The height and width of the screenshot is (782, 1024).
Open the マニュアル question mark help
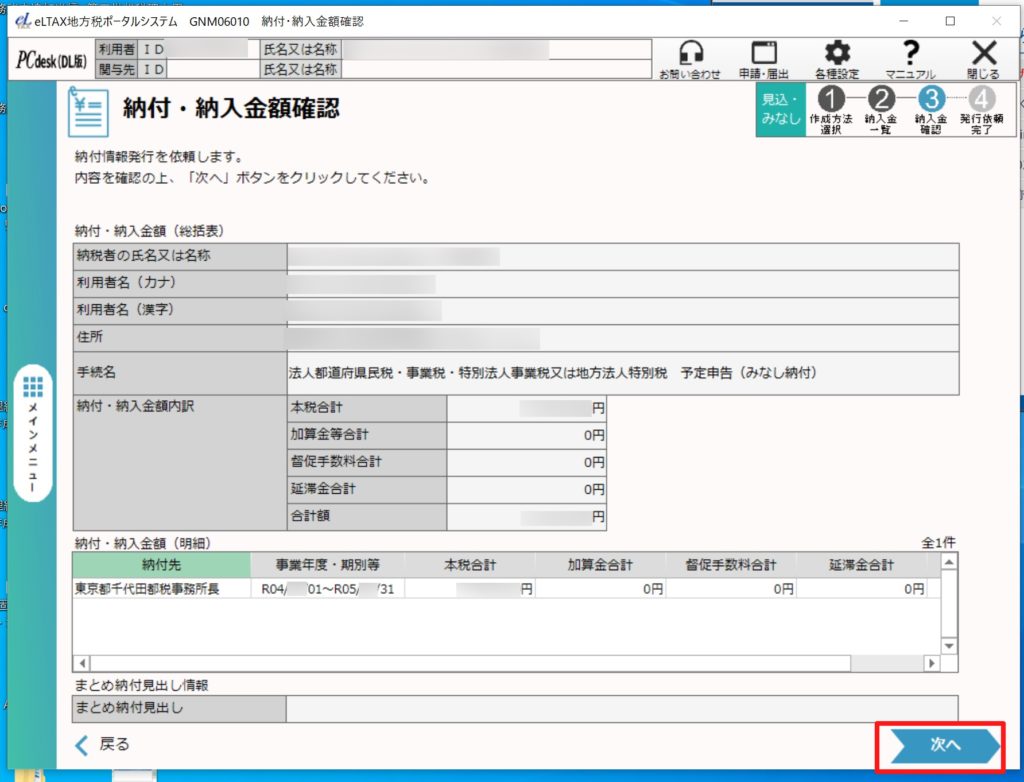[x=910, y=59]
